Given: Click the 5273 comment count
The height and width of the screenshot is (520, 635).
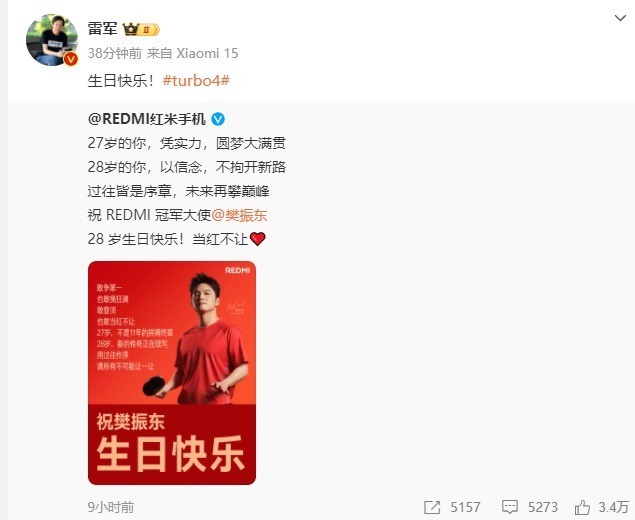Looking at the screenshot, I should (543, 507).
